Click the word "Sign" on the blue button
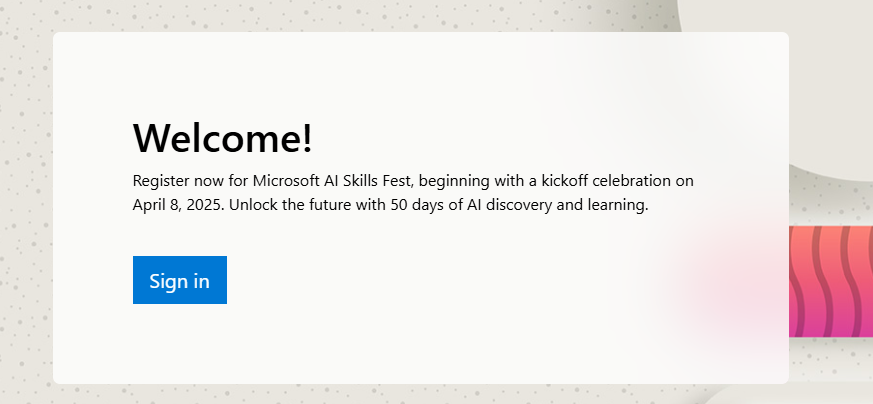 coord(166,281)
